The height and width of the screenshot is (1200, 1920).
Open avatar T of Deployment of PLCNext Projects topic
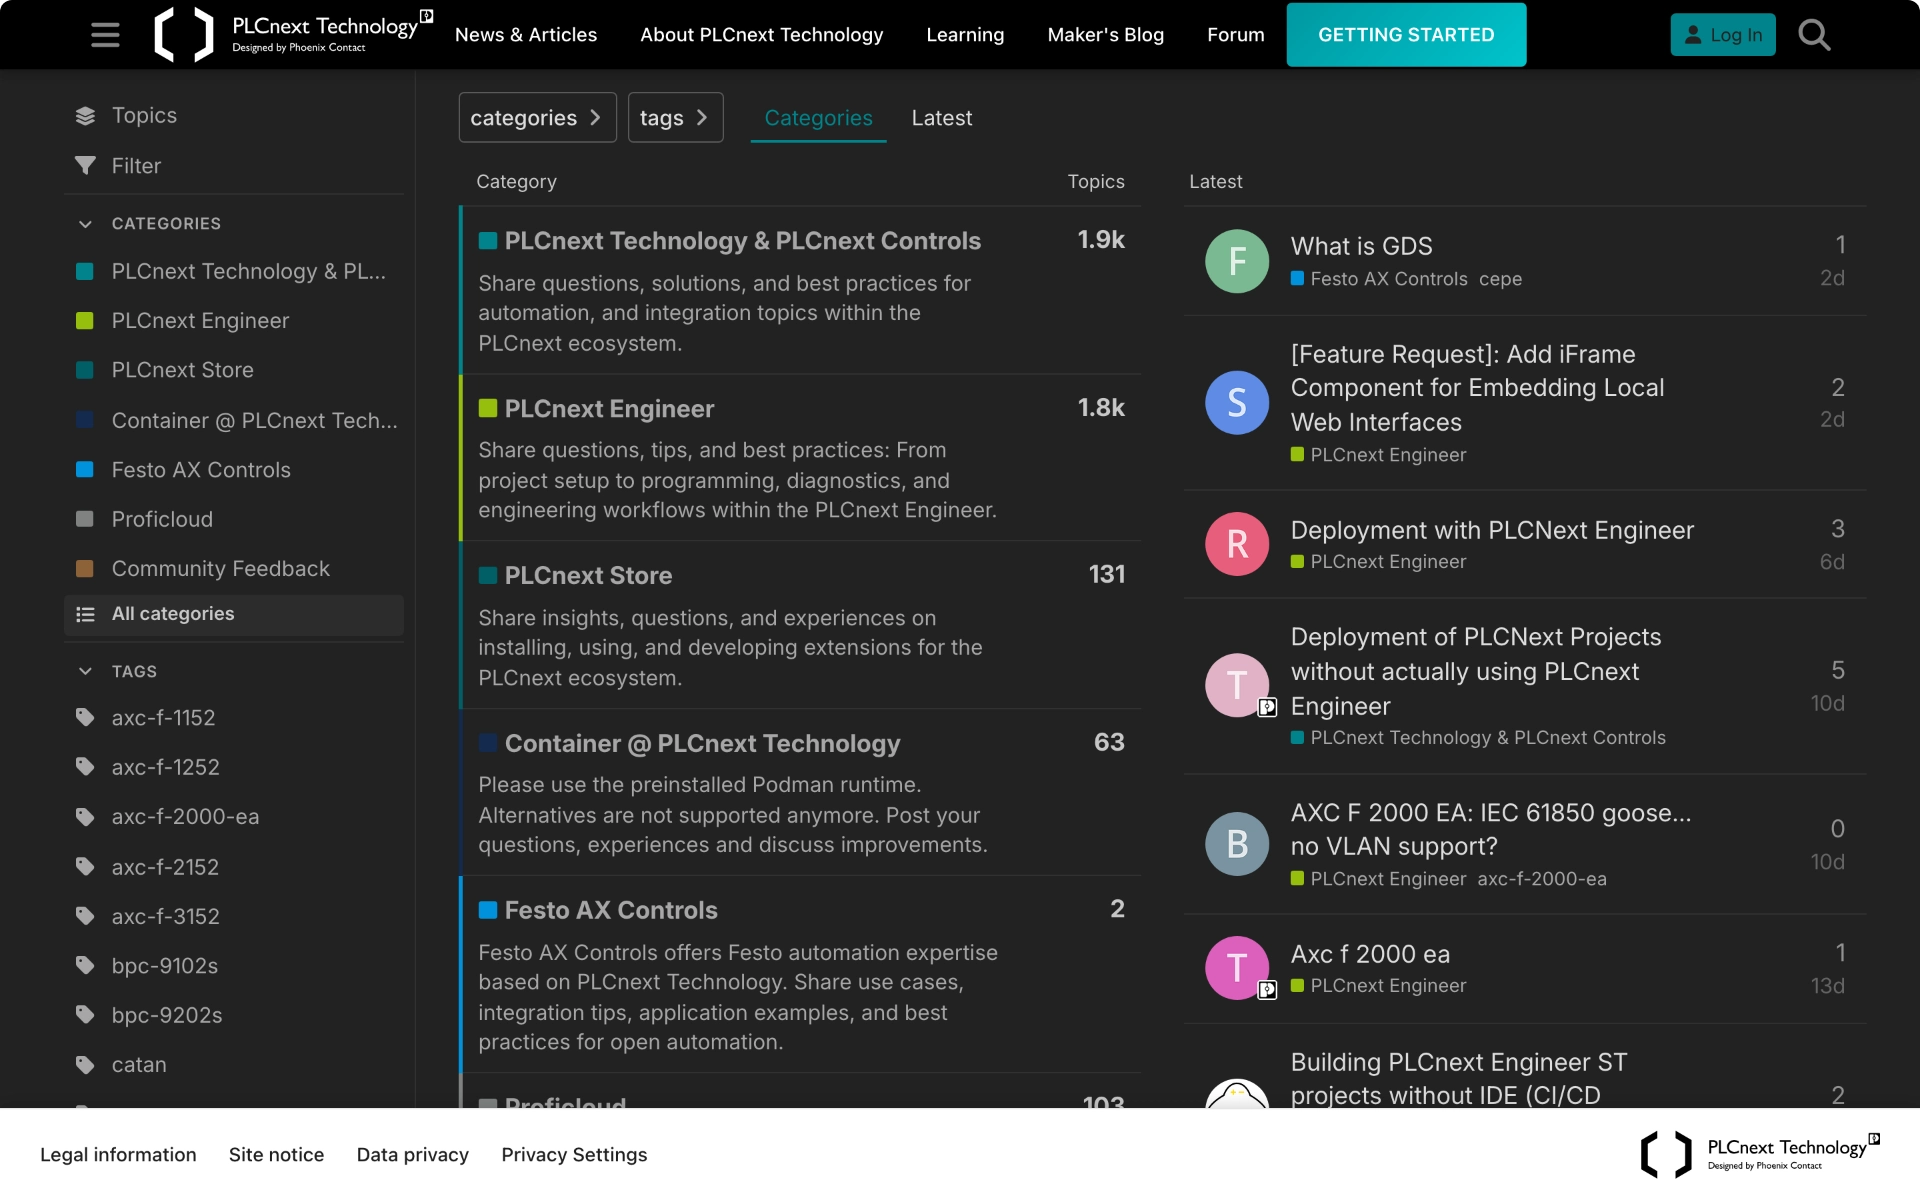point(1237,686)
